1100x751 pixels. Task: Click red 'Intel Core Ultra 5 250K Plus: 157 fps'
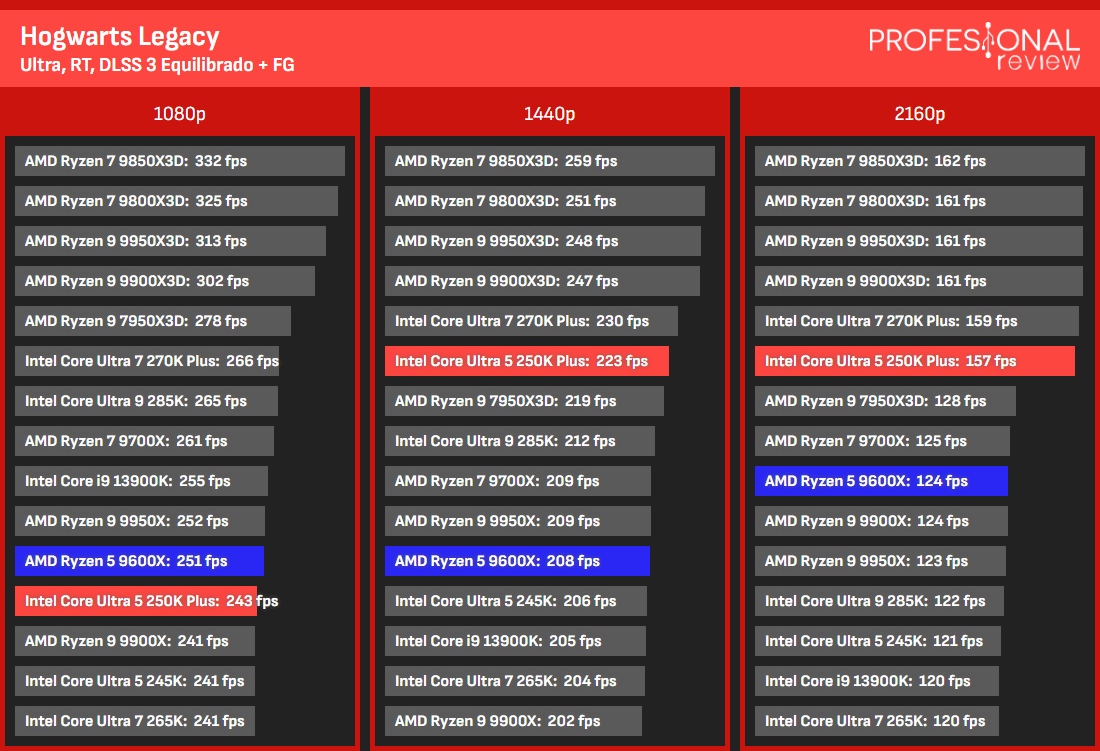(915, 361)
